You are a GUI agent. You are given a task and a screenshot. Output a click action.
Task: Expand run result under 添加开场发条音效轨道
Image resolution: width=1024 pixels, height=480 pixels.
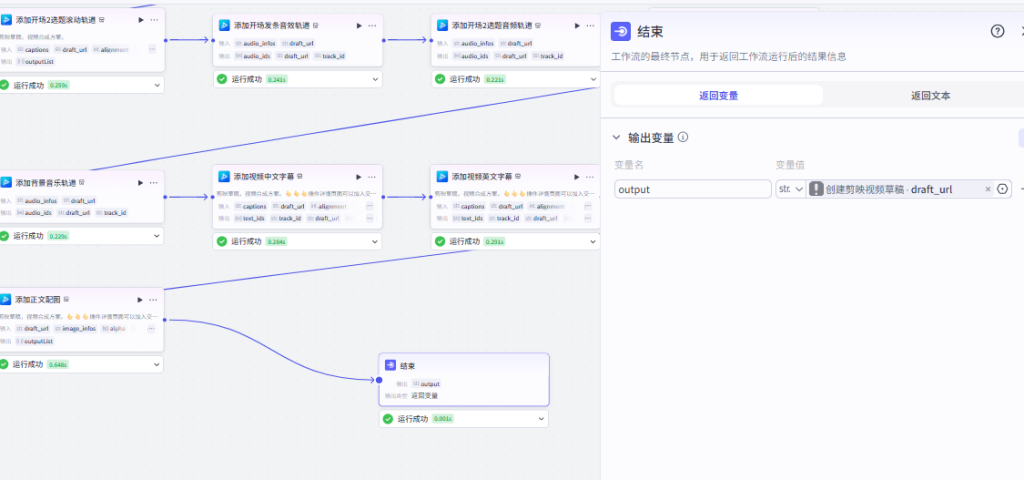click(375, 79)
